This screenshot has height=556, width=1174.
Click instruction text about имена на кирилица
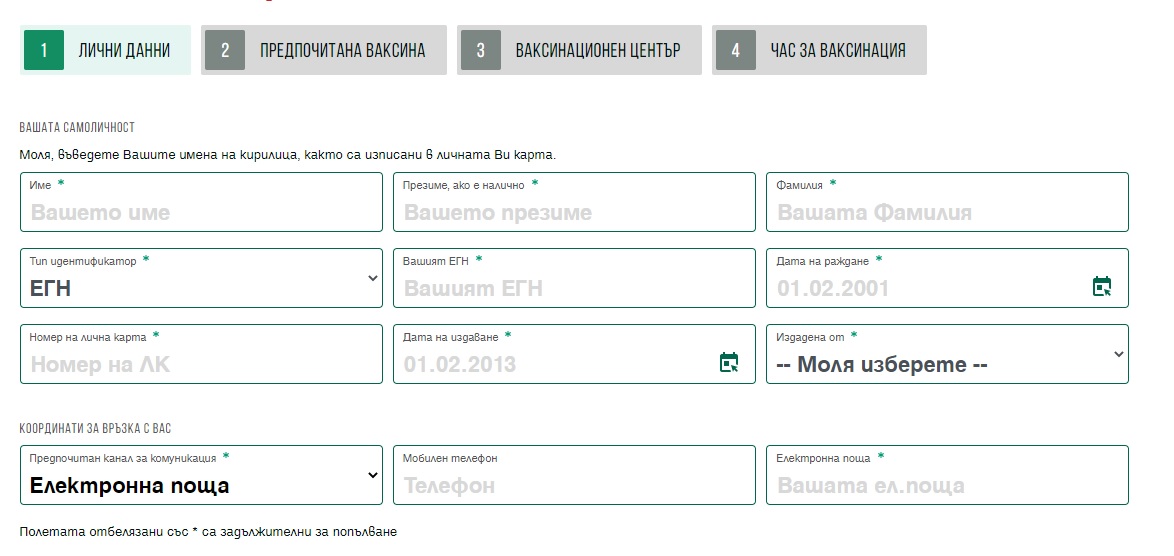click(288, 155)
